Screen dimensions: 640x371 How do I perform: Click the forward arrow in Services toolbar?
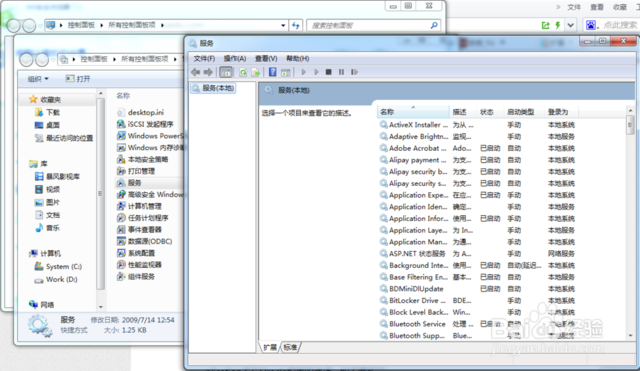[208, 72]
